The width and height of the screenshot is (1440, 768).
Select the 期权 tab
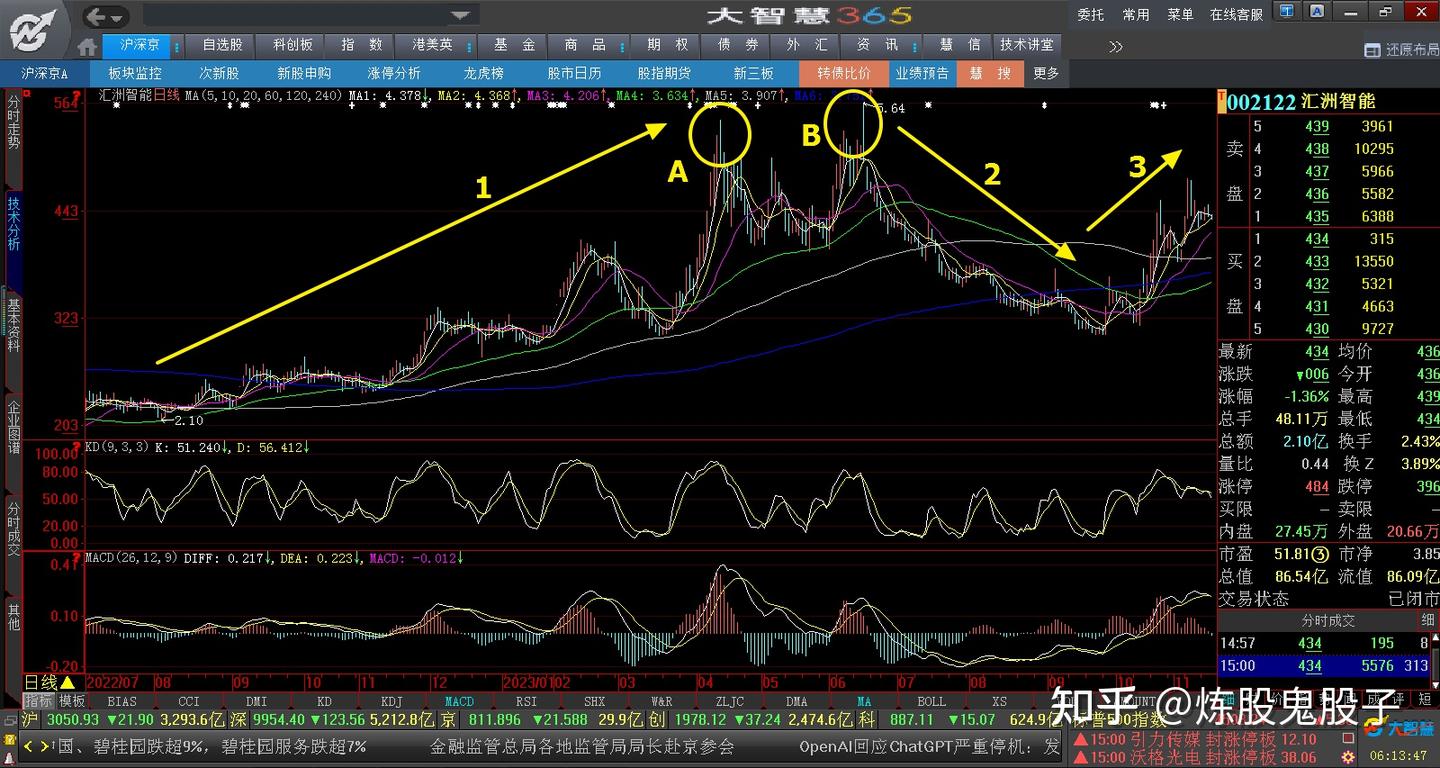pyautogui.click(x=668, y=45)
